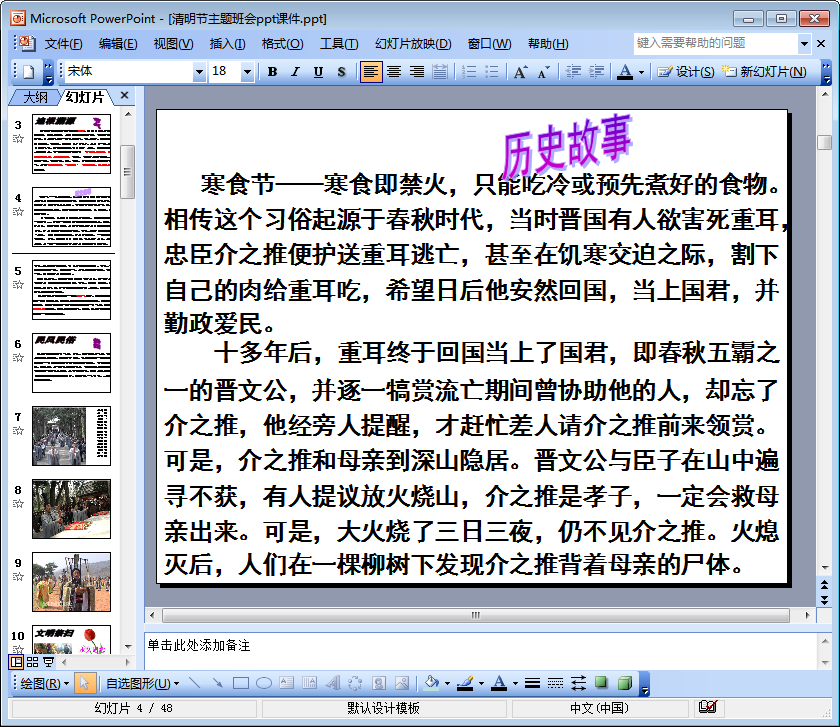Image resolution: width=840 pixels, height=727 pixels.
Task: Insert WordArt
Action: point(333,683)
